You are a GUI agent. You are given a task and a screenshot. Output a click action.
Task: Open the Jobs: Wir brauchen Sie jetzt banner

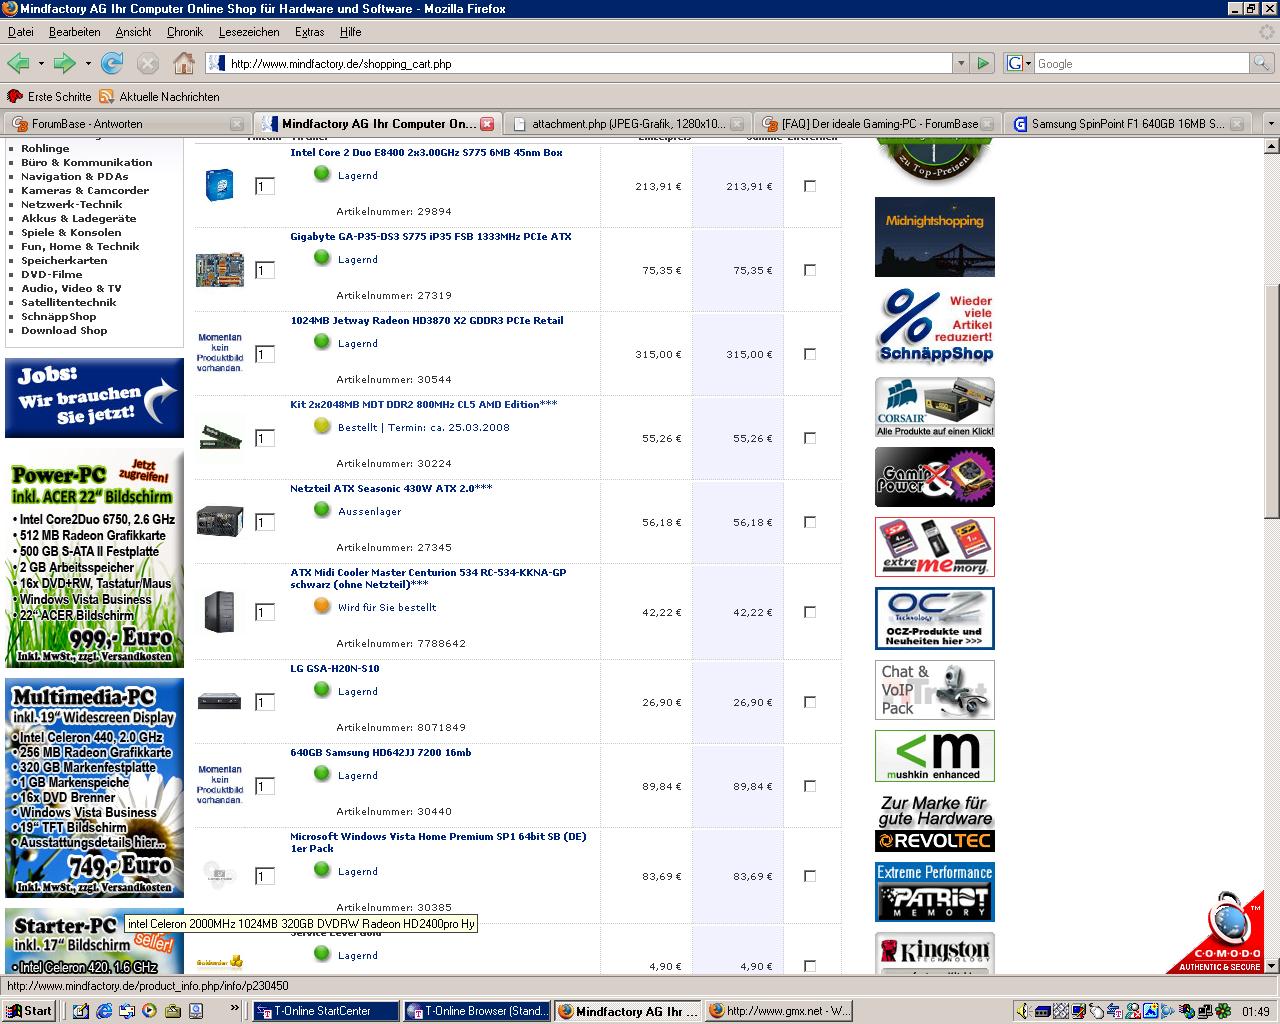(x=95, y=398)
